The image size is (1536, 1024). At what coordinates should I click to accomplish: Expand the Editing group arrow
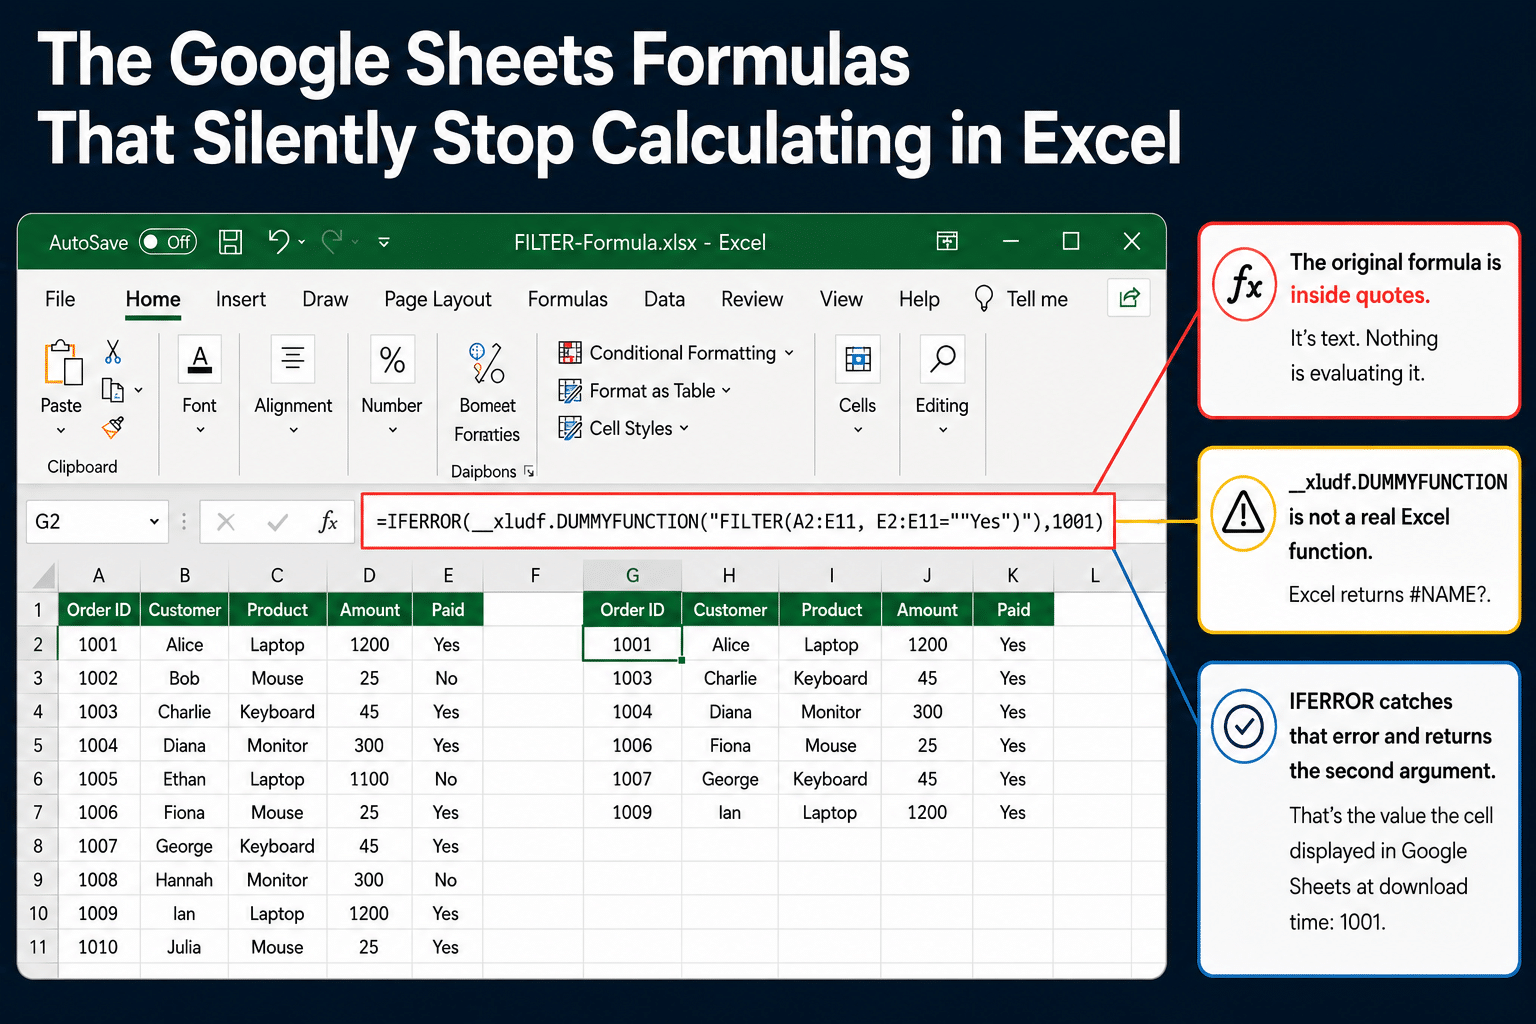pos(942,430)
